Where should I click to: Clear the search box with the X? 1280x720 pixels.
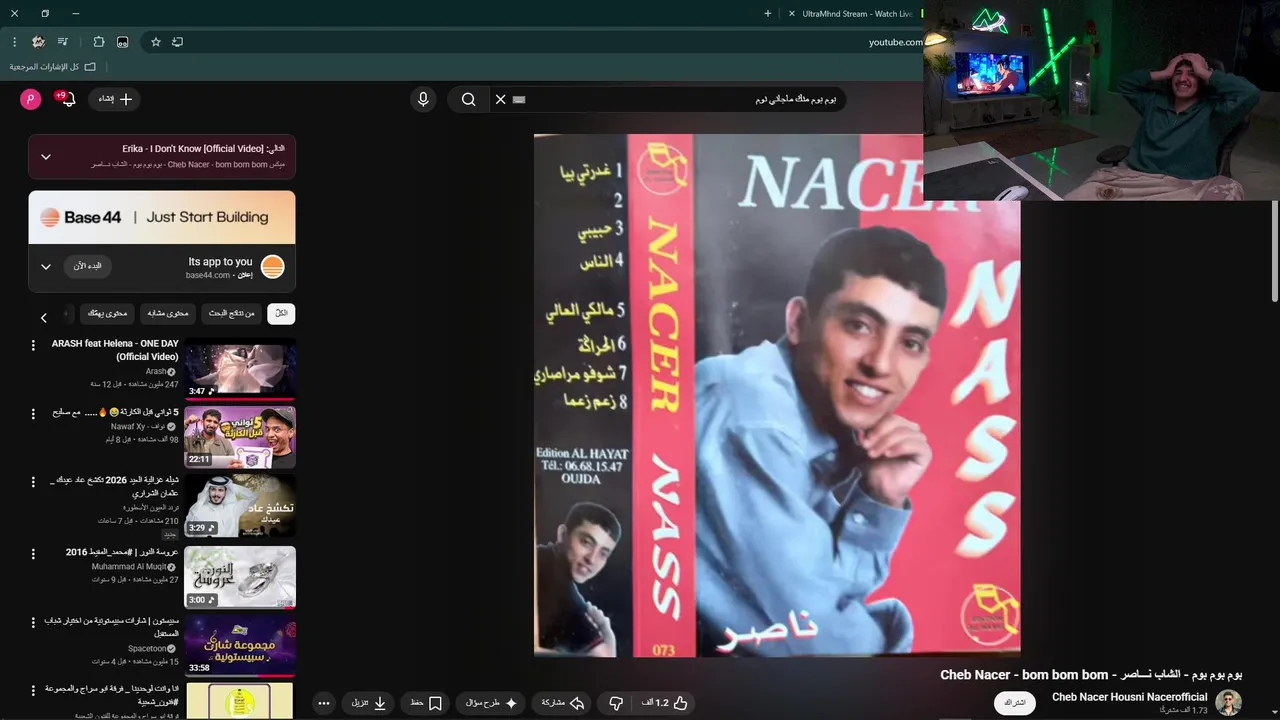tap(500, 99)
